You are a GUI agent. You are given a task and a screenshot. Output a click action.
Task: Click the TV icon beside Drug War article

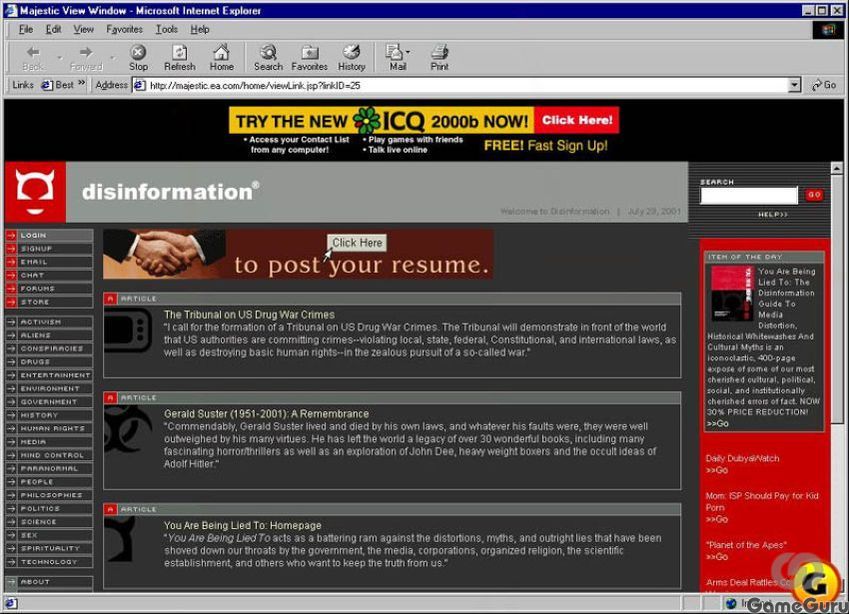coord(128,330)
